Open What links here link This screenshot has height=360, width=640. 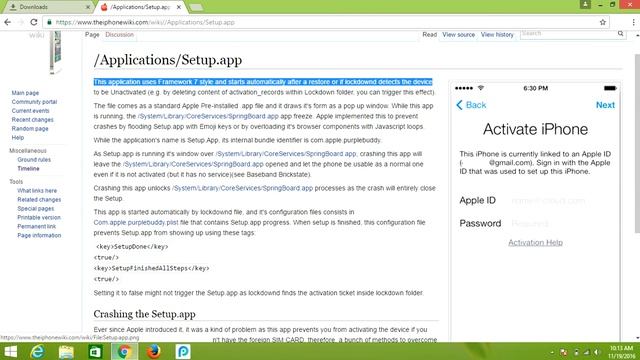(37, 191)
